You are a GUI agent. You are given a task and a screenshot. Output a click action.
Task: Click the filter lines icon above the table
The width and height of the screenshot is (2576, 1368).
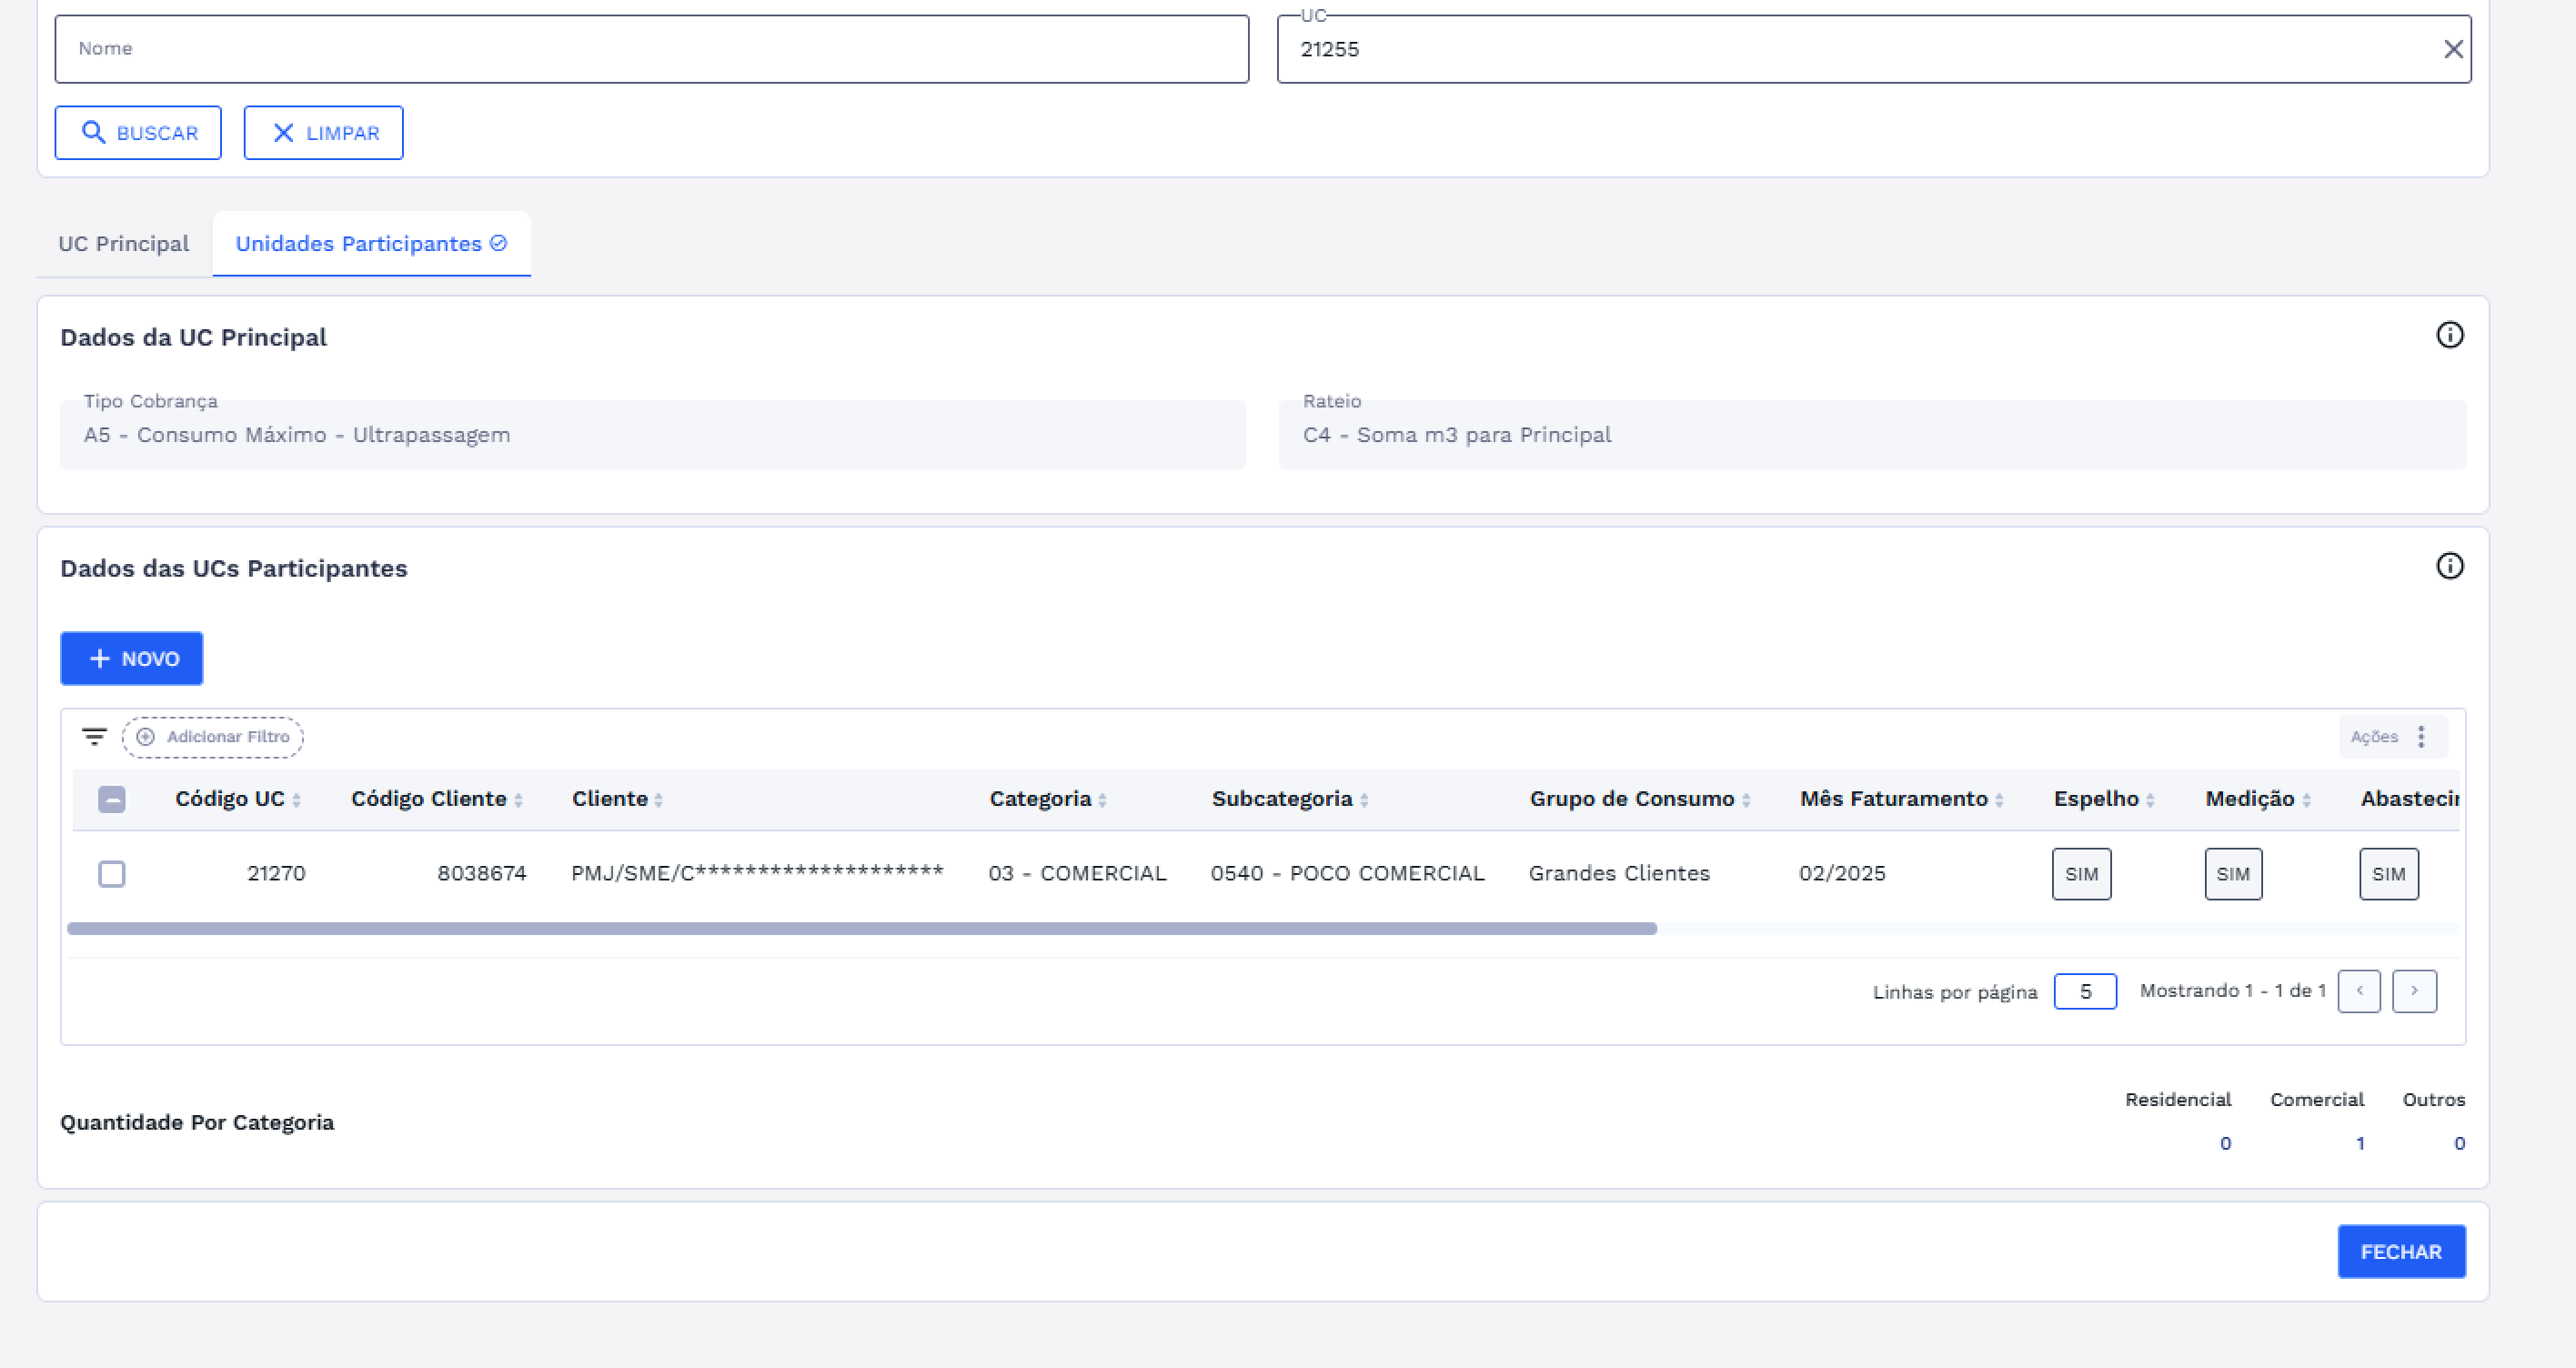pyautogui.click(x=94, y=737)
